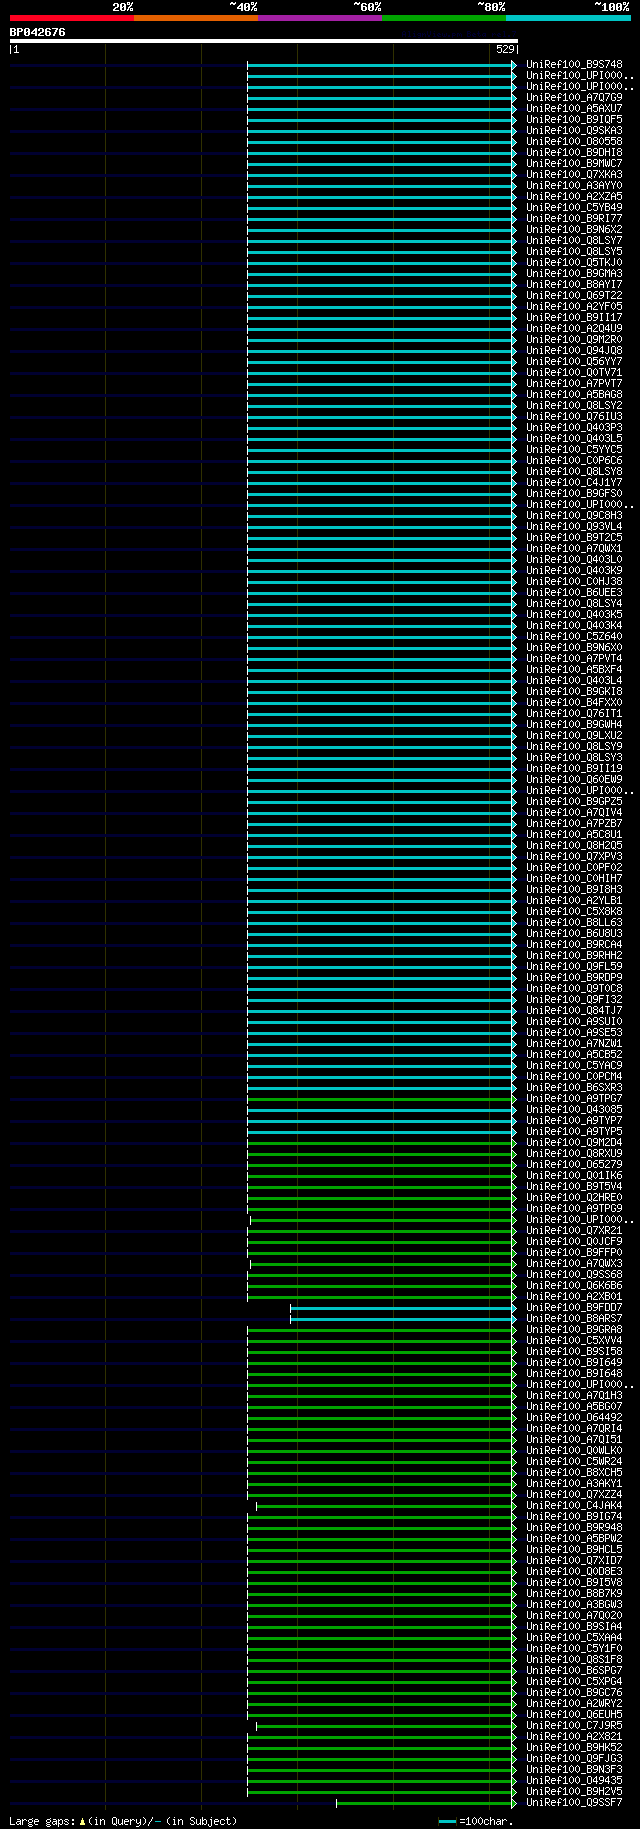Click UniRef100_C5Y1F0 label

click(x=574, y=1649)
